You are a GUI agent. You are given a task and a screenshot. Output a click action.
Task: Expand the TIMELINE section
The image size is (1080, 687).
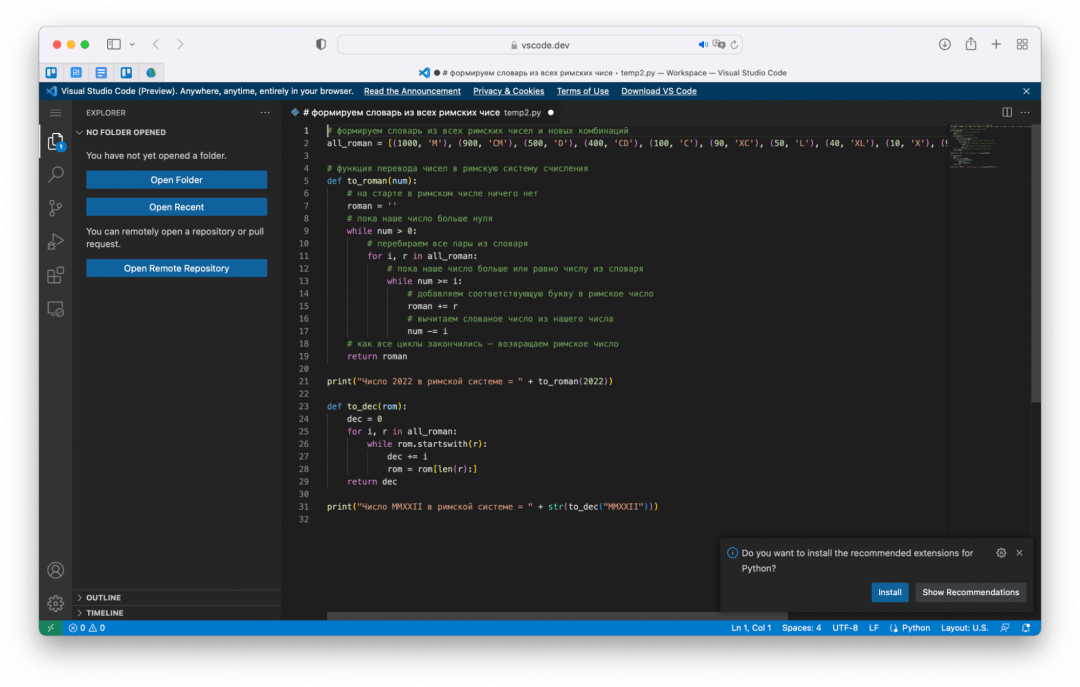[x=104, y=613]
